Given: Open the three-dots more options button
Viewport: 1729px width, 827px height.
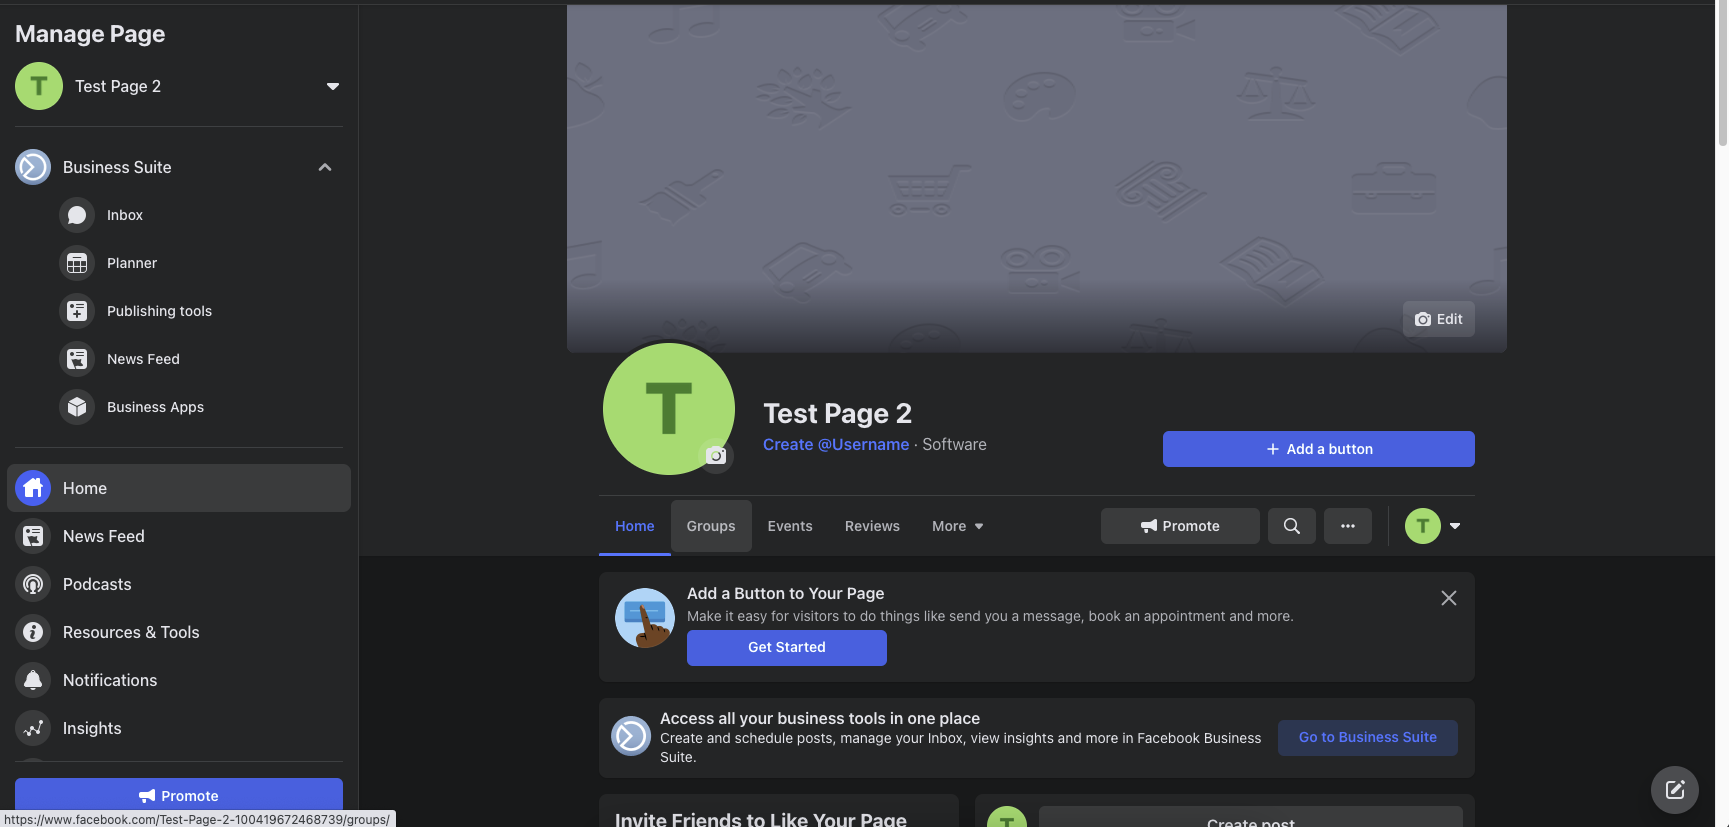Looking at the screenshot, I should tap(1348, 526).
